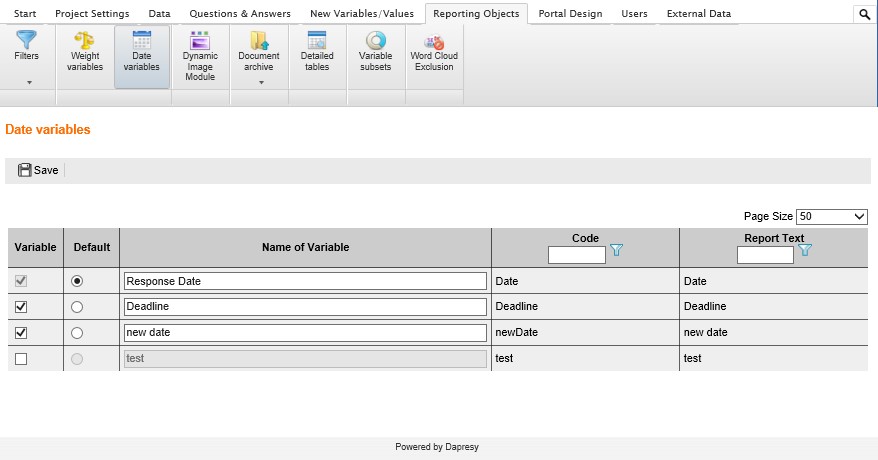The width and height of the screenshot is (878, 460).
Task: Enable the test variable checkbox
Action: pos(21,359)
